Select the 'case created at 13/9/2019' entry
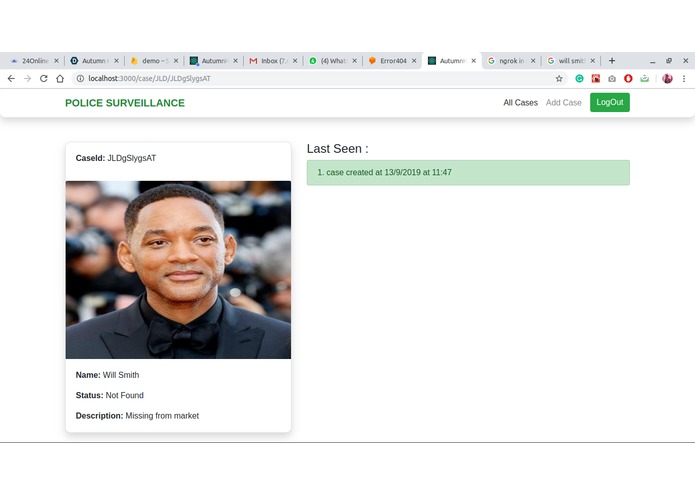This screenshot has width=695, height=494. (468, 172)
